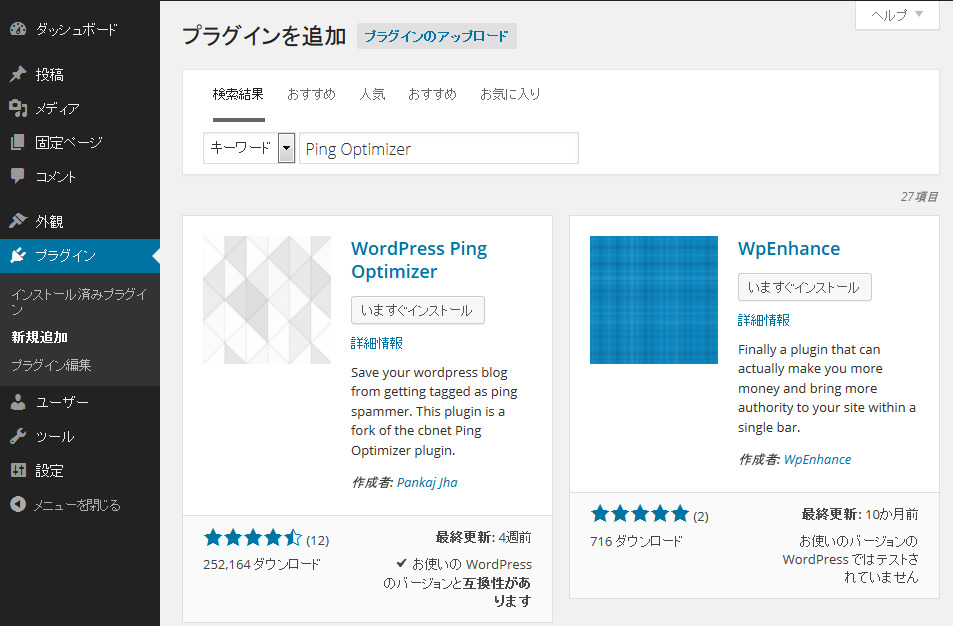953x626 pixels.
Task: Select 新規追加 submenu item
Action: [40, 337]
